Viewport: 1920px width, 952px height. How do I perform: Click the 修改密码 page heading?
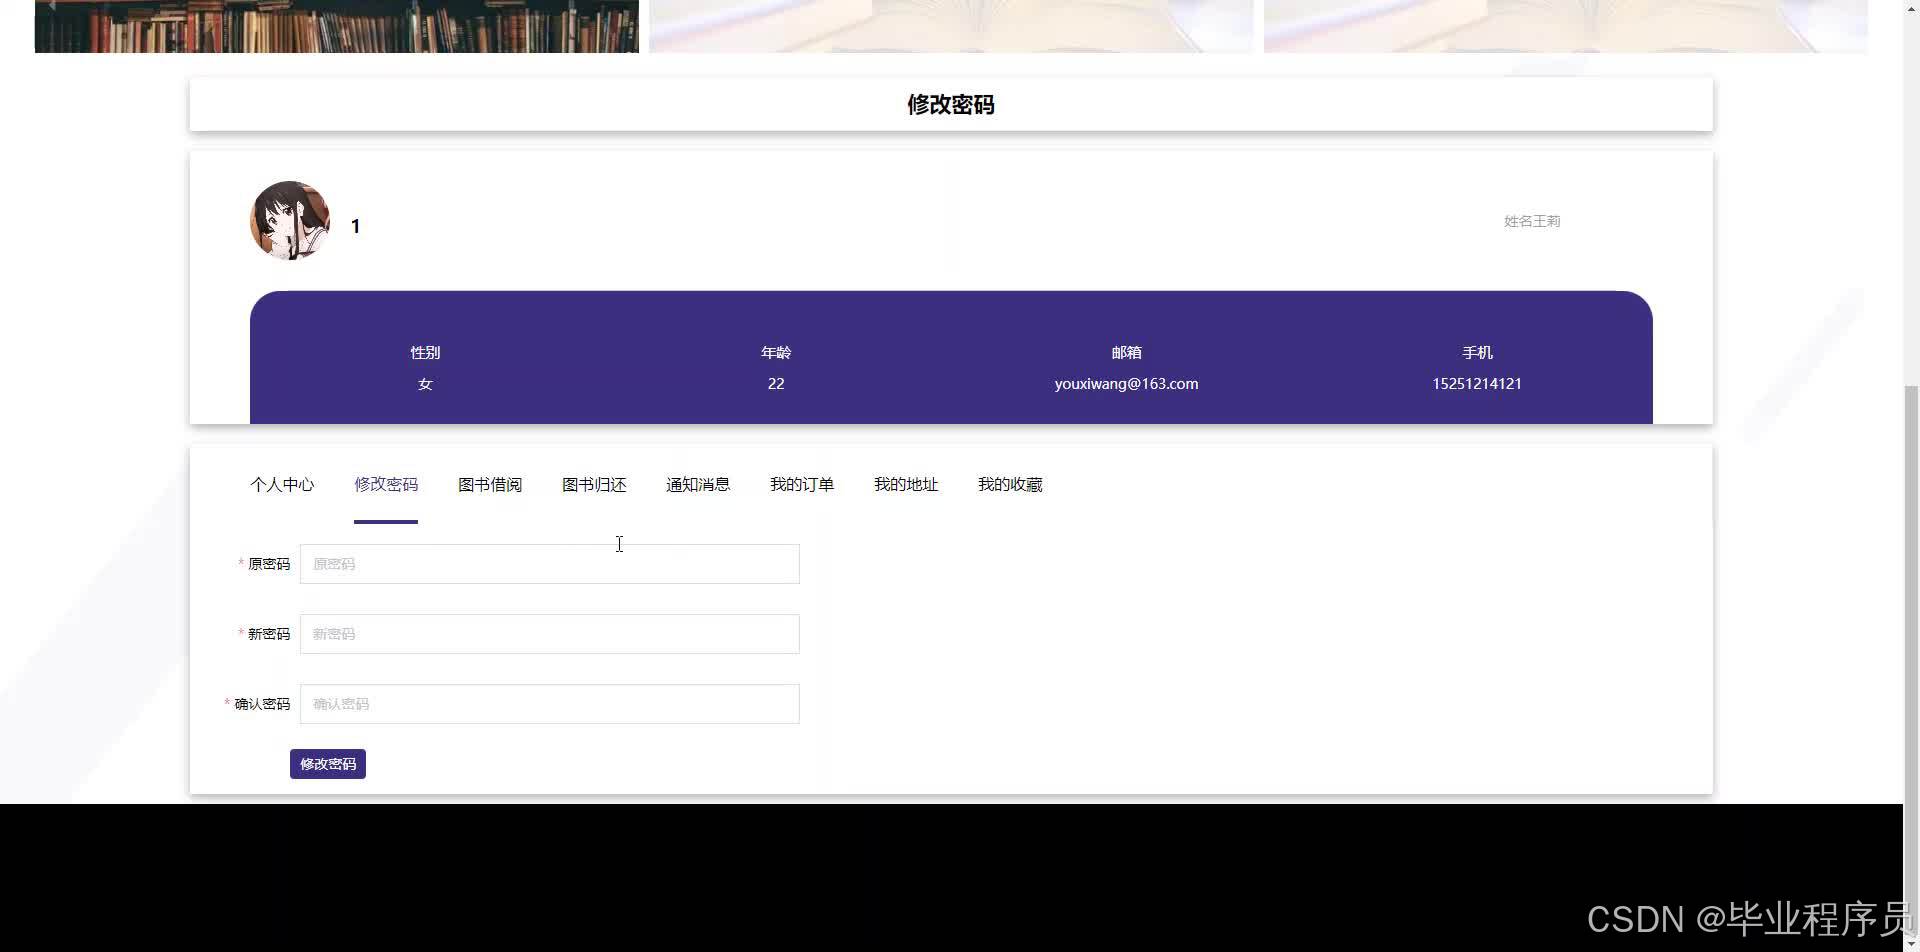click(x=951, y=105)
